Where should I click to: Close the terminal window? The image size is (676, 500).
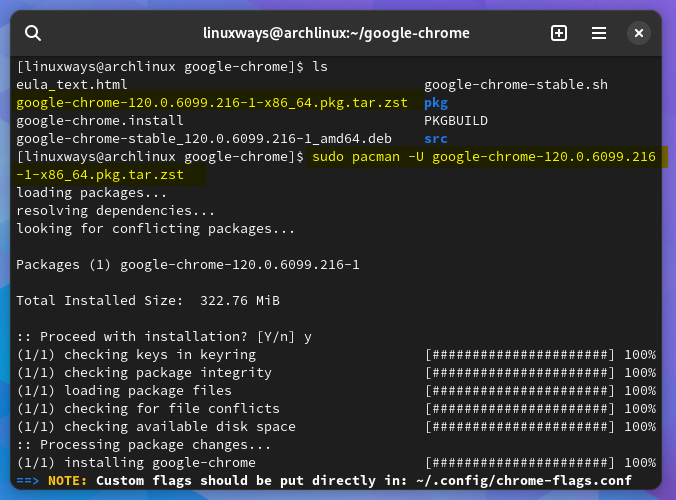pos(639,33)
